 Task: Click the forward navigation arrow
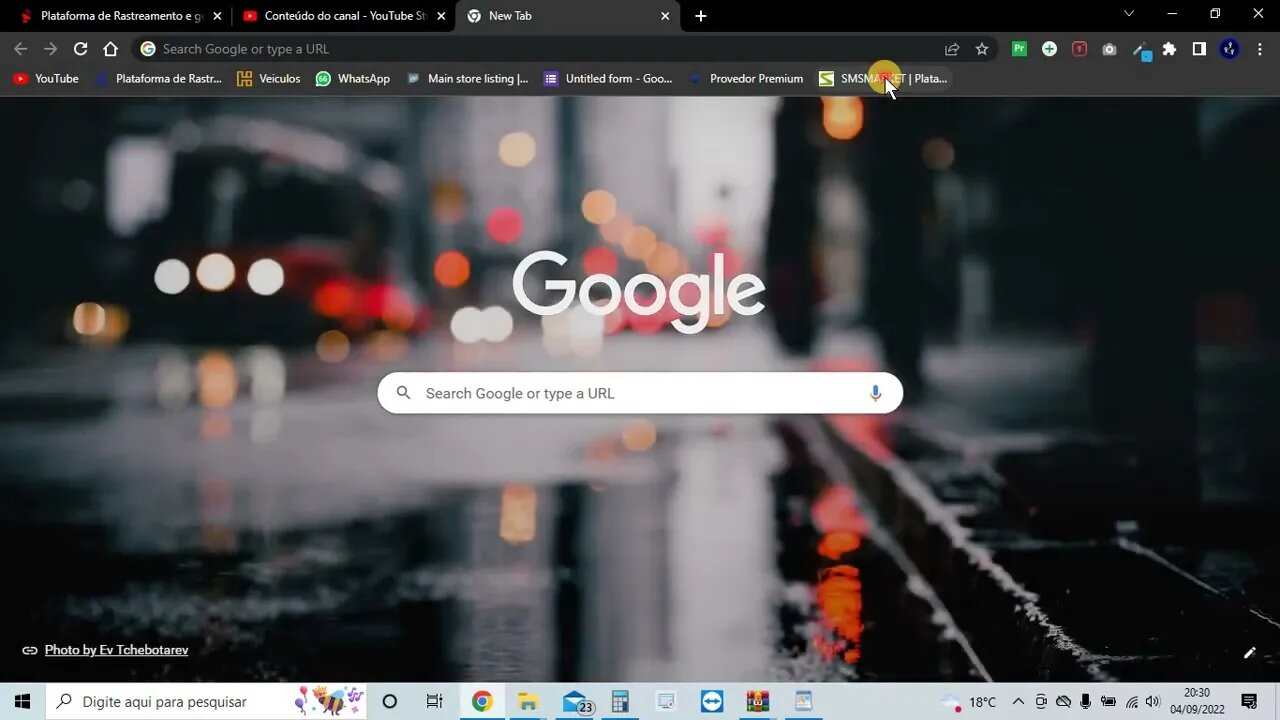click(x=50, y=49)
